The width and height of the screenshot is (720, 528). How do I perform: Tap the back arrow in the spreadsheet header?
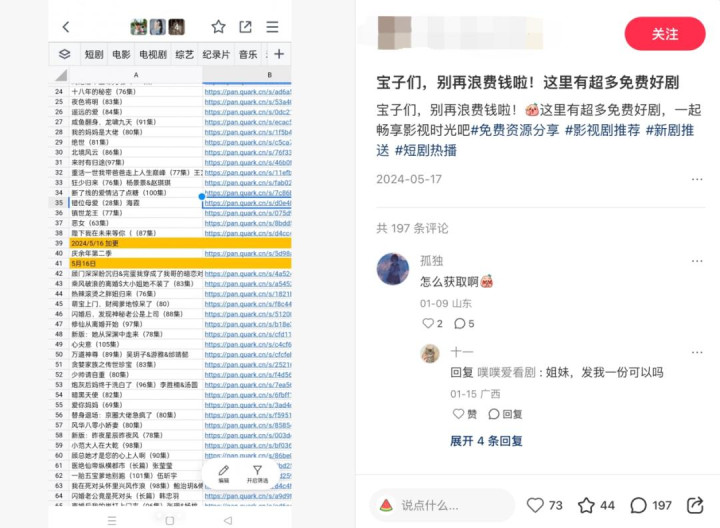tap(66, 27)
